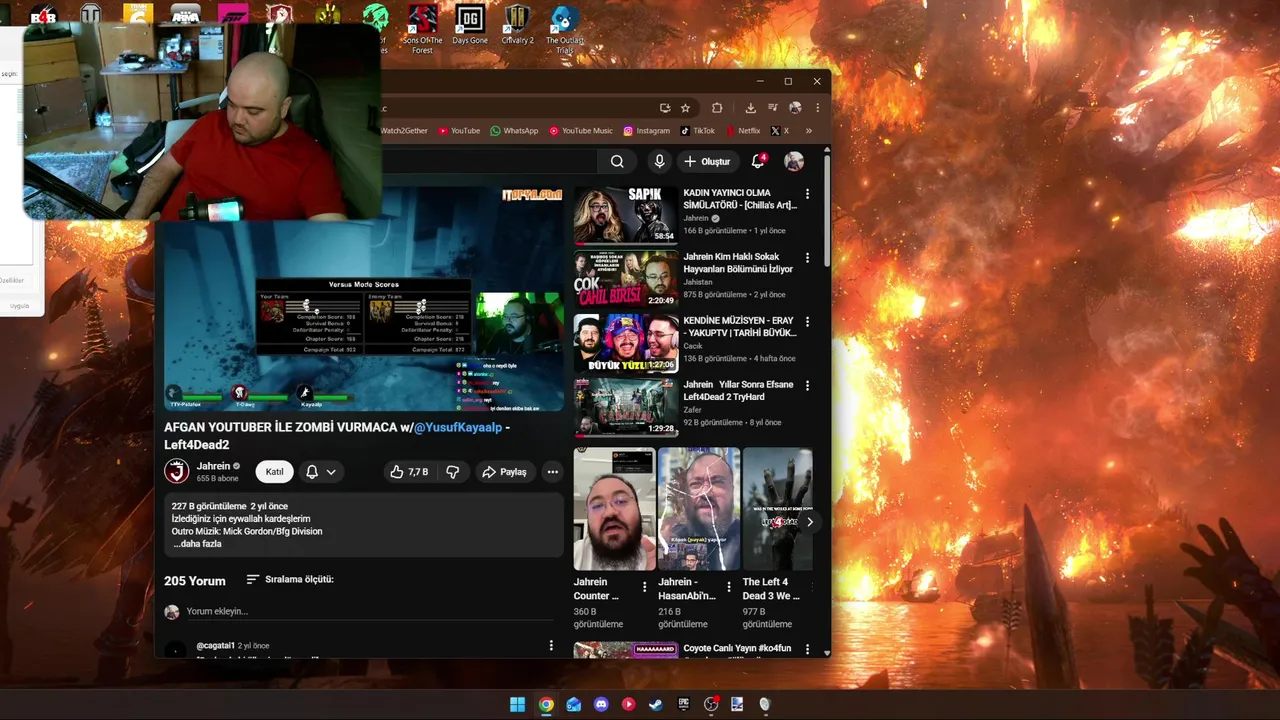The height and width of the screenshot is (720, 1280).
Task: Show more bookmarks with double chevron
Action: click(808, 131)
